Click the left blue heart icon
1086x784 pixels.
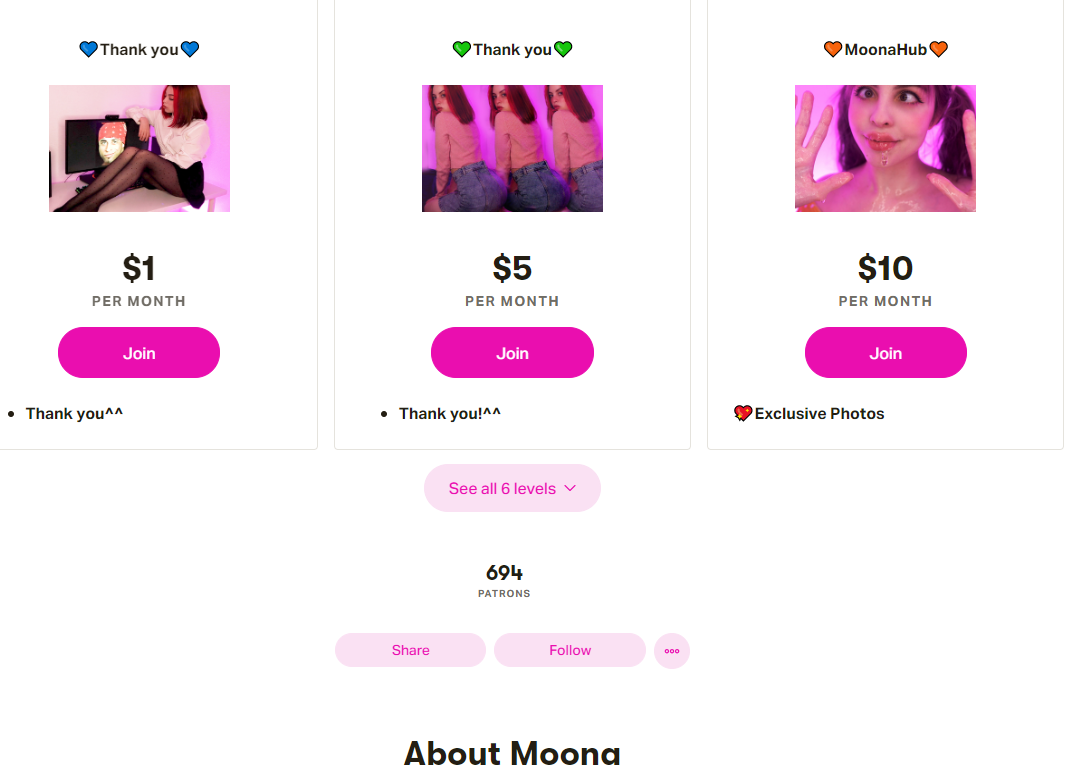click(89, 49)
